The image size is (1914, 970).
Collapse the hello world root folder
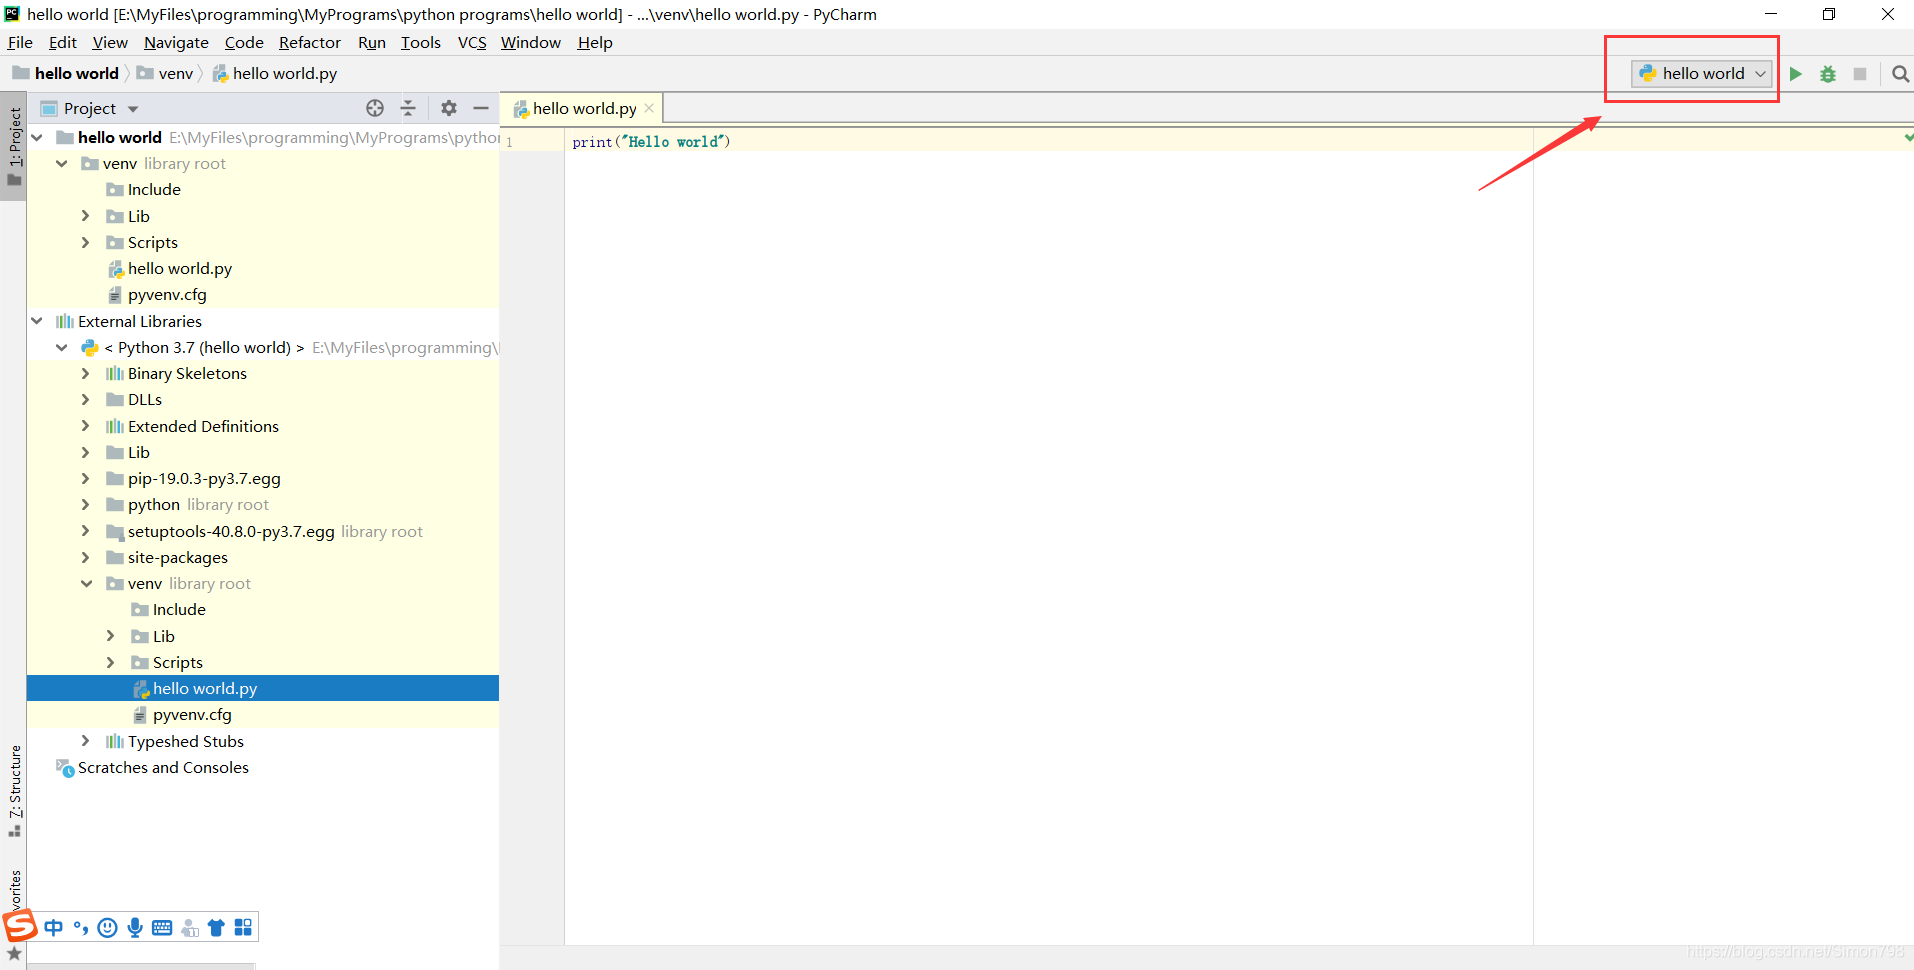pos(37,137)
